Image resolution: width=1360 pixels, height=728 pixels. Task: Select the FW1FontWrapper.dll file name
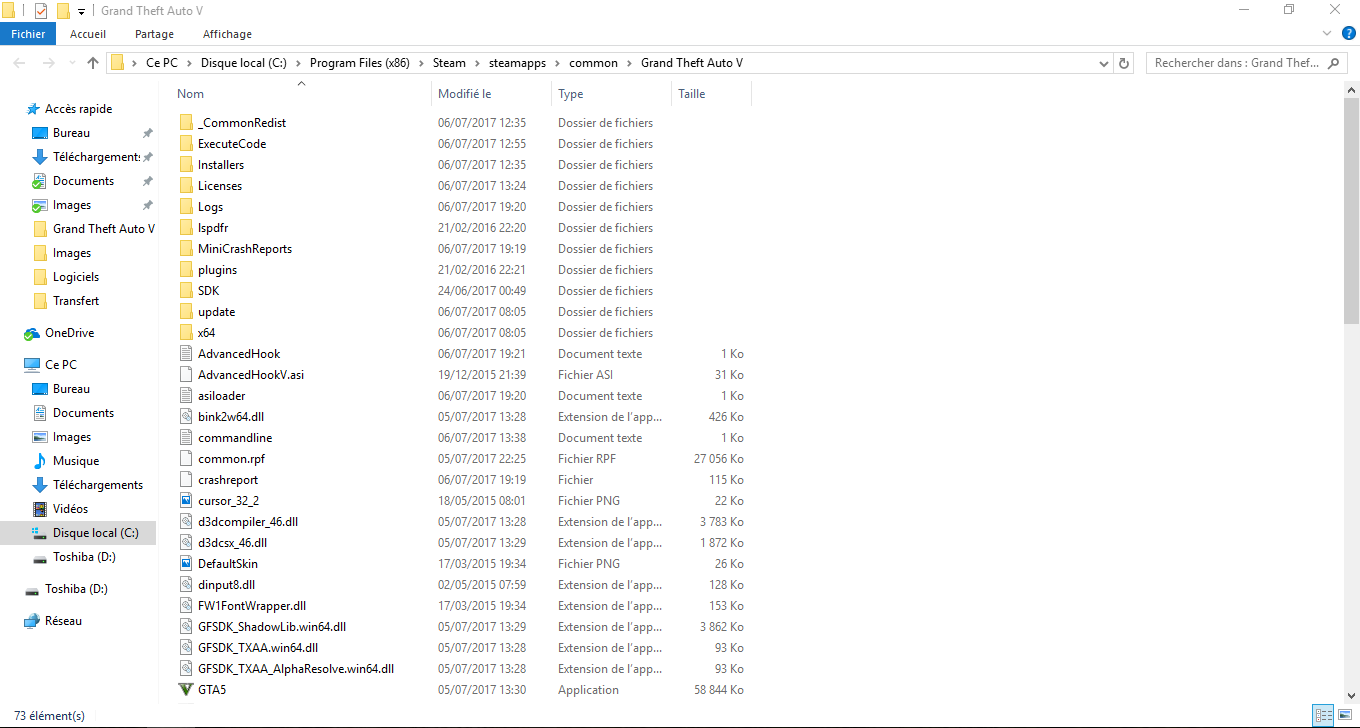(x=252, y=606)
